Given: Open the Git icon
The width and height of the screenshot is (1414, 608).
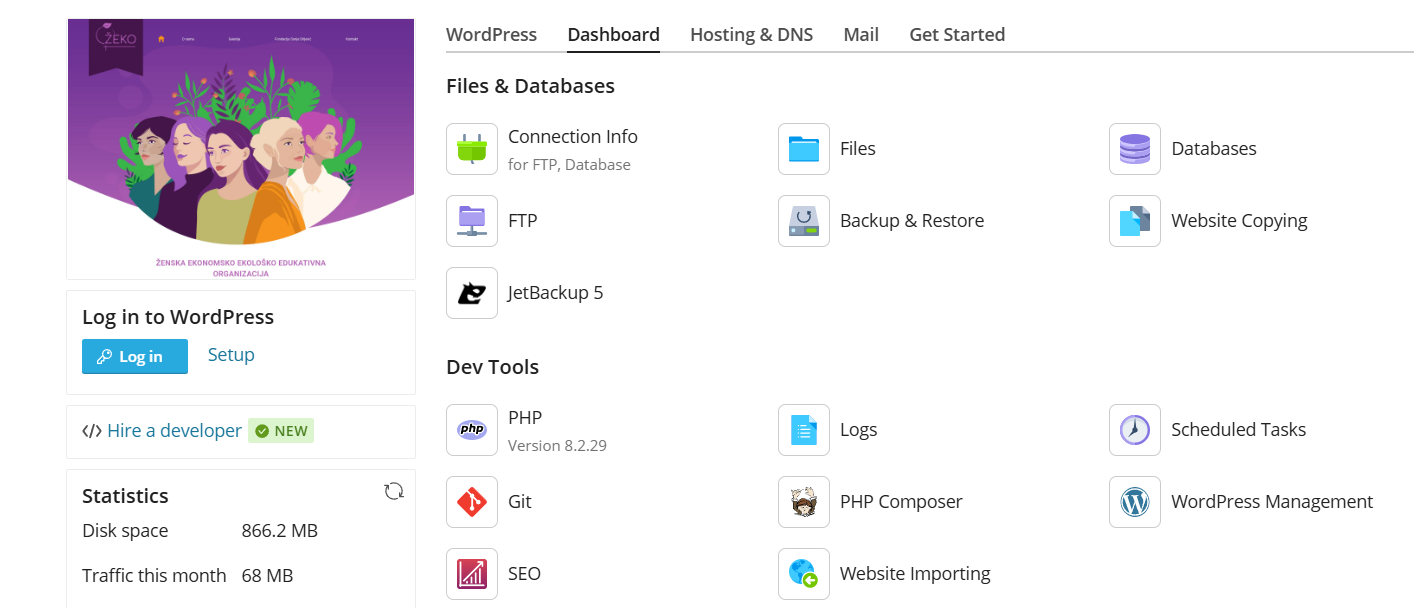Looking at the screenshot, I should 472,502.
